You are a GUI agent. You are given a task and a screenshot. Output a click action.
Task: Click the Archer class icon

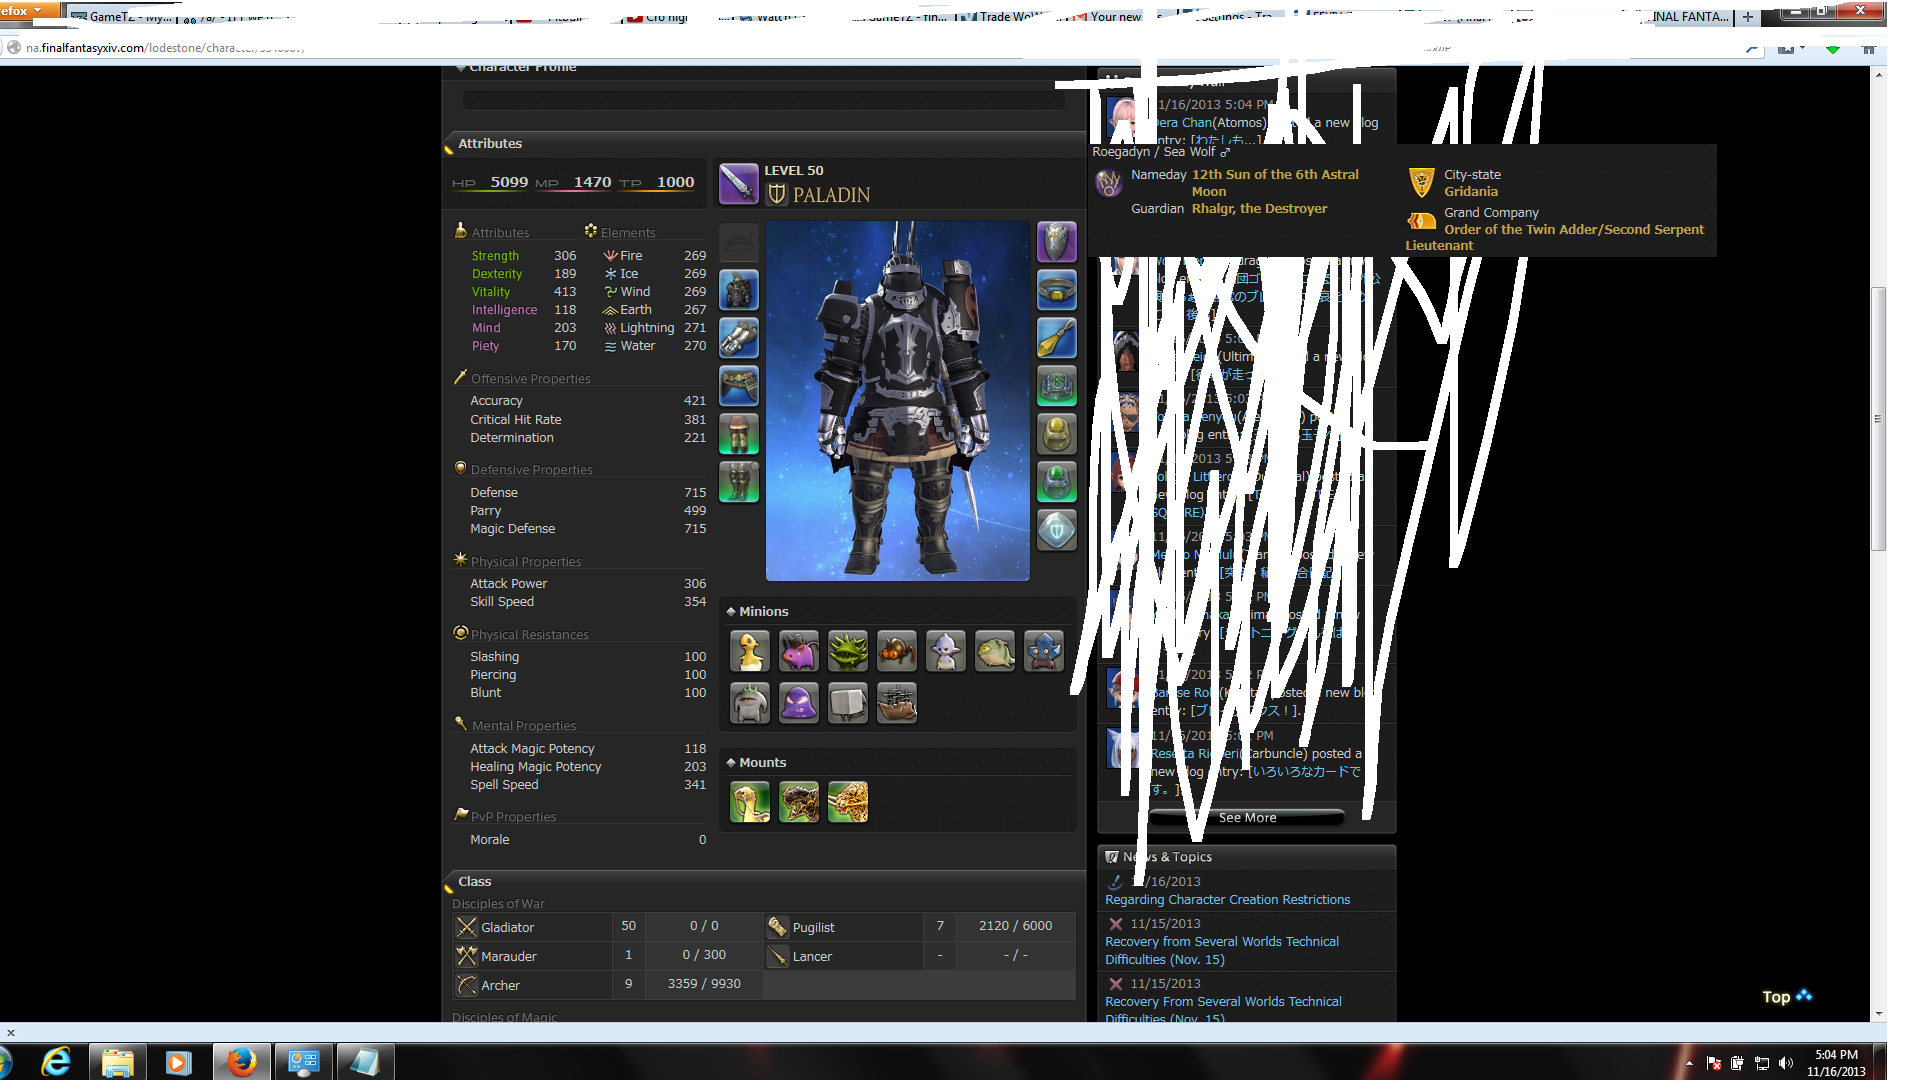(467, 985)
